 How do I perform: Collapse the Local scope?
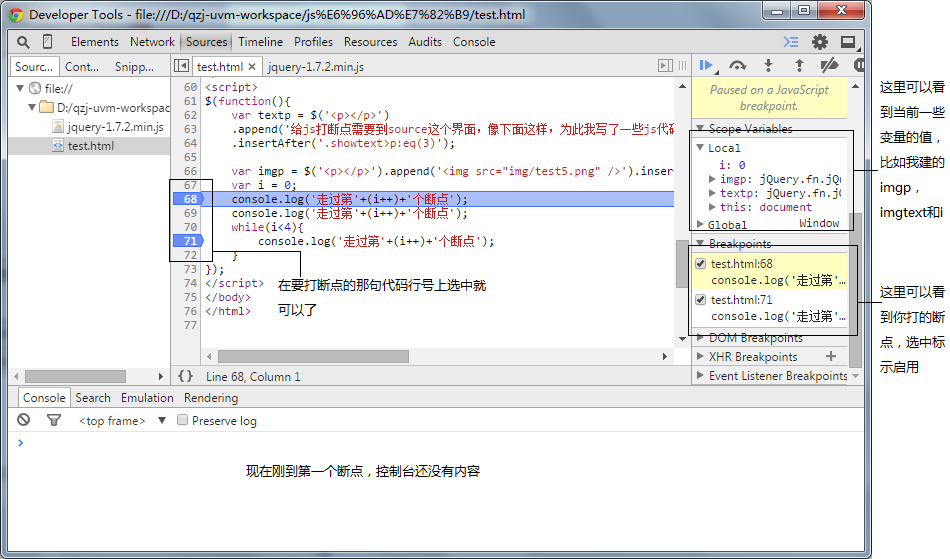click(x=700, y=147)
